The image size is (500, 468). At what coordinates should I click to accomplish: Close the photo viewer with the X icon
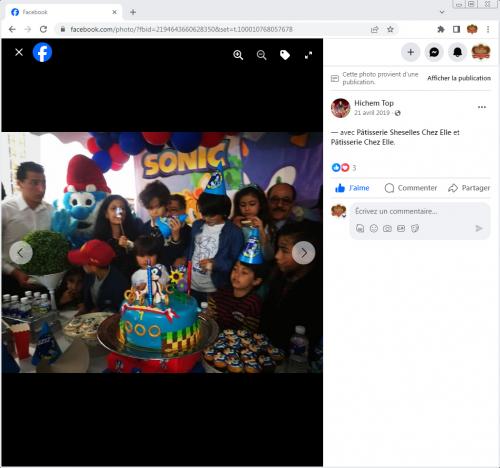click(x=19, y=52)
